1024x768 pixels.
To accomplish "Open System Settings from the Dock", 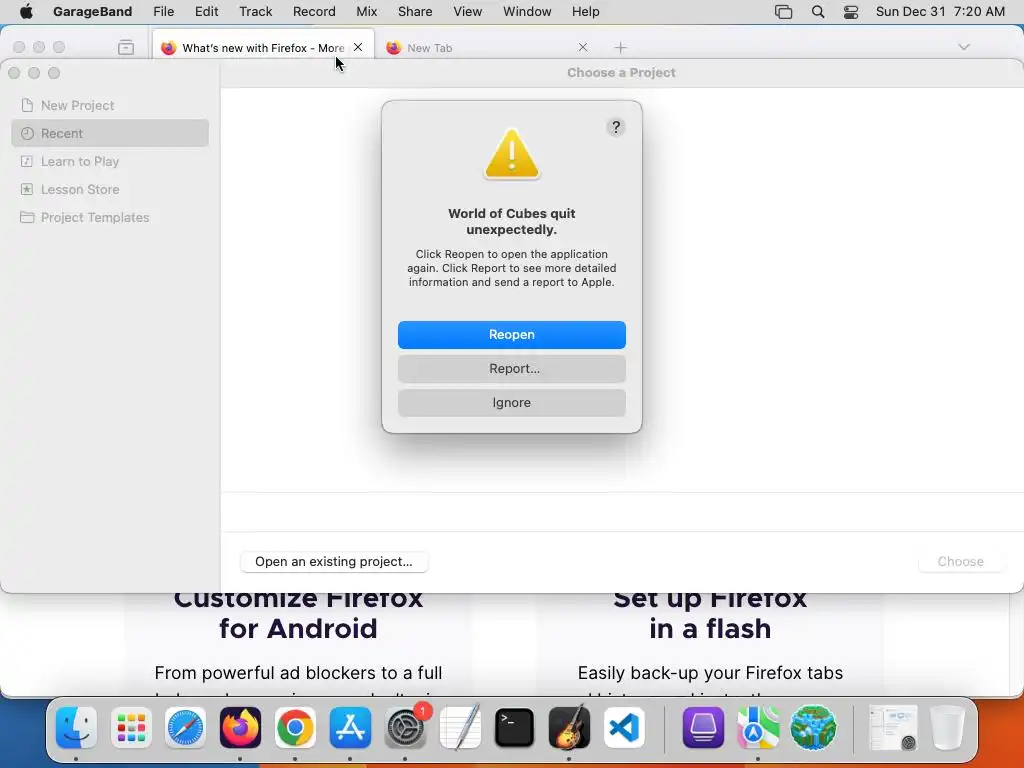I will (x=406, y=727).
